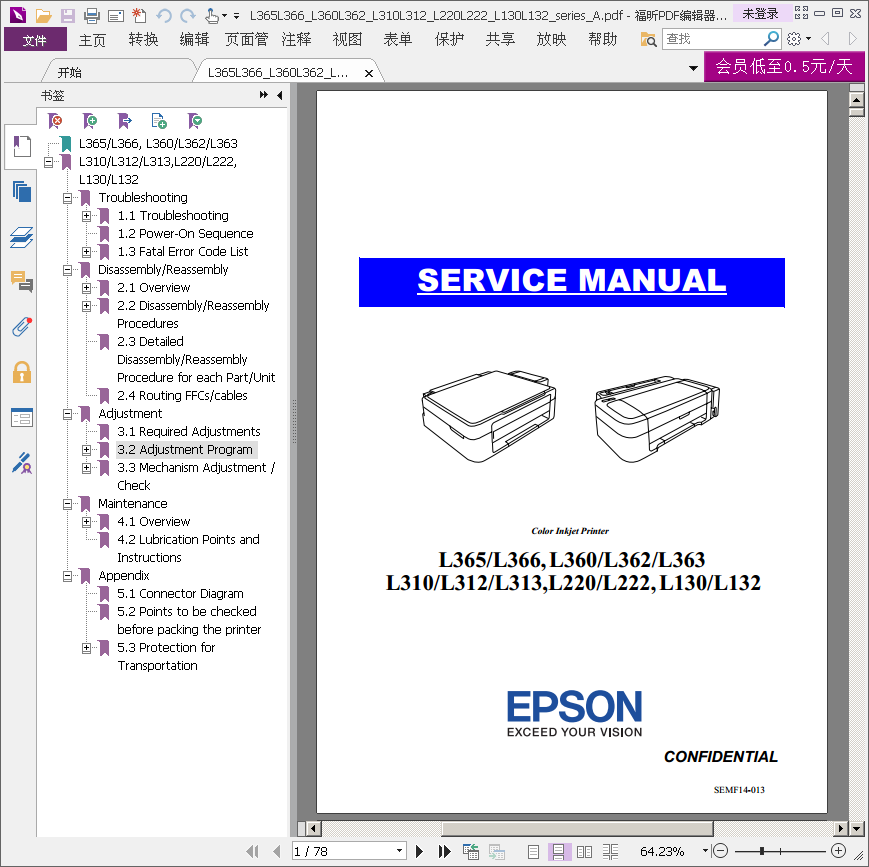869x867 pixels.
Task: Open the 转换 ribbon tab
Action: [143, 39]
